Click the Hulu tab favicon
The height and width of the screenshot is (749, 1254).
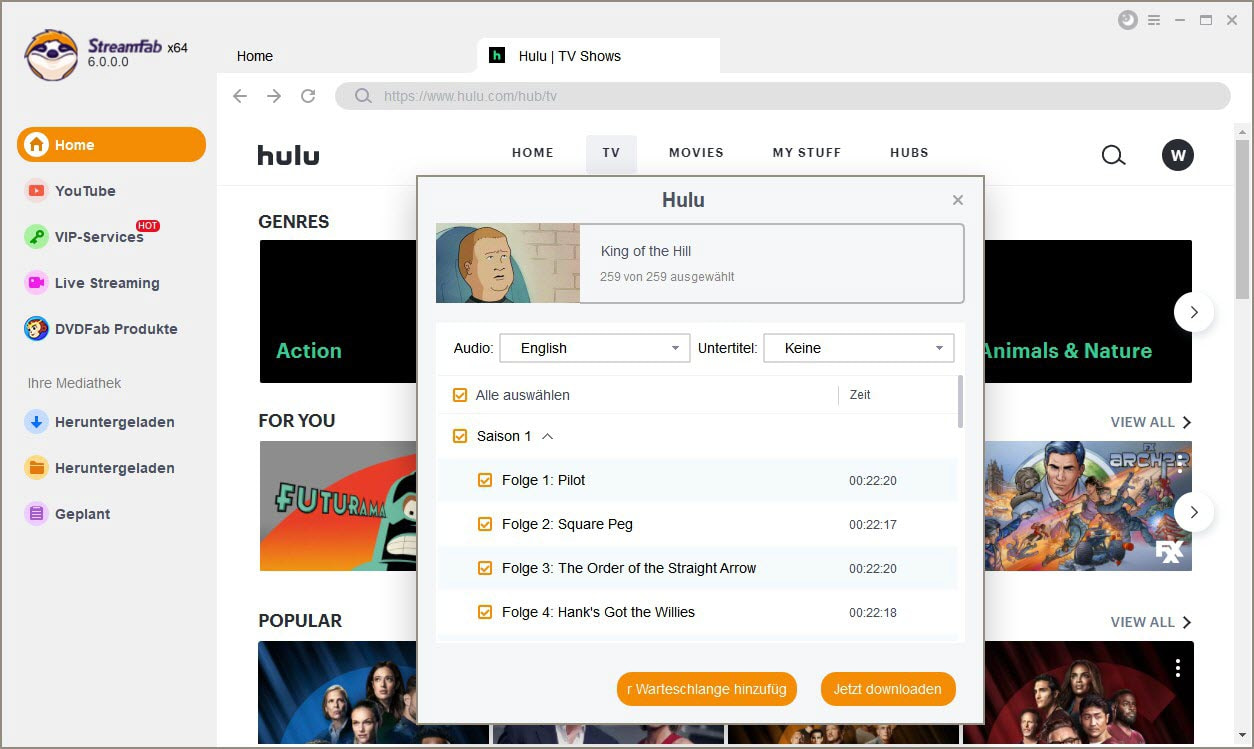[497, 55]
